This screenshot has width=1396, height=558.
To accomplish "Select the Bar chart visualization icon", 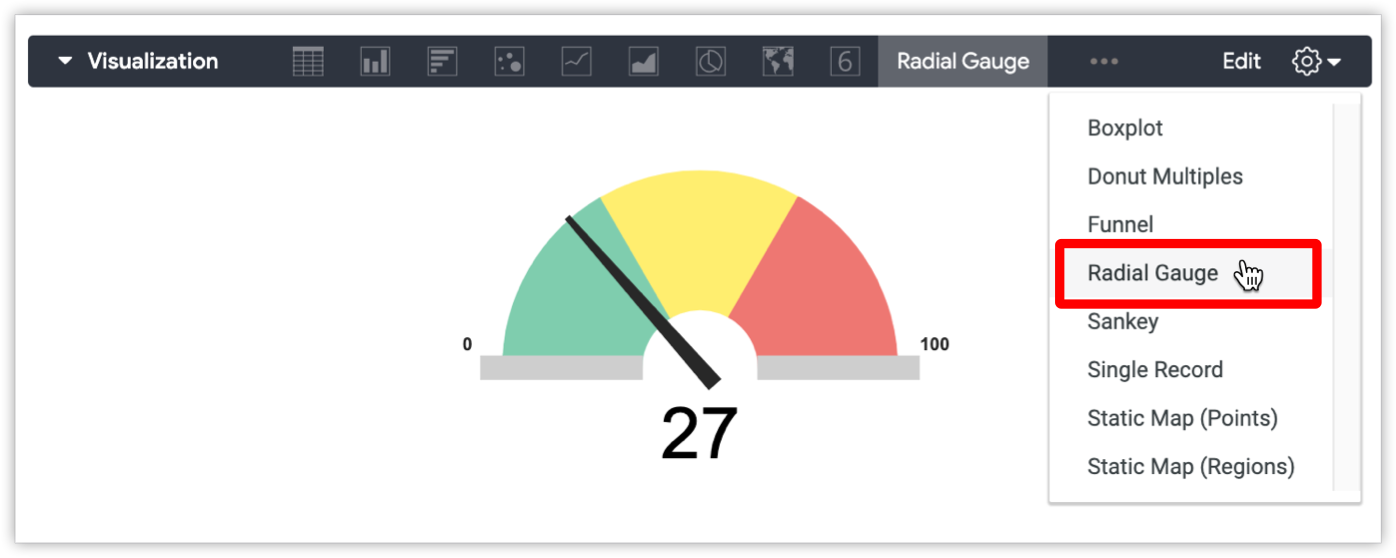I will [x=442, y=62].
